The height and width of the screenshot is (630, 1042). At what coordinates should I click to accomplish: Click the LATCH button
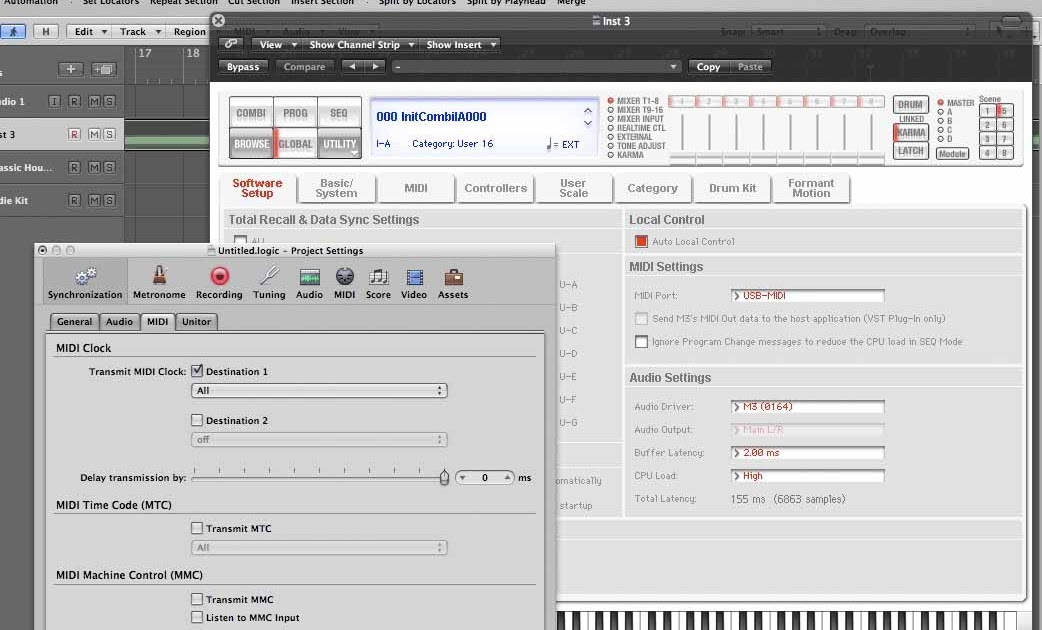(910, 151)
